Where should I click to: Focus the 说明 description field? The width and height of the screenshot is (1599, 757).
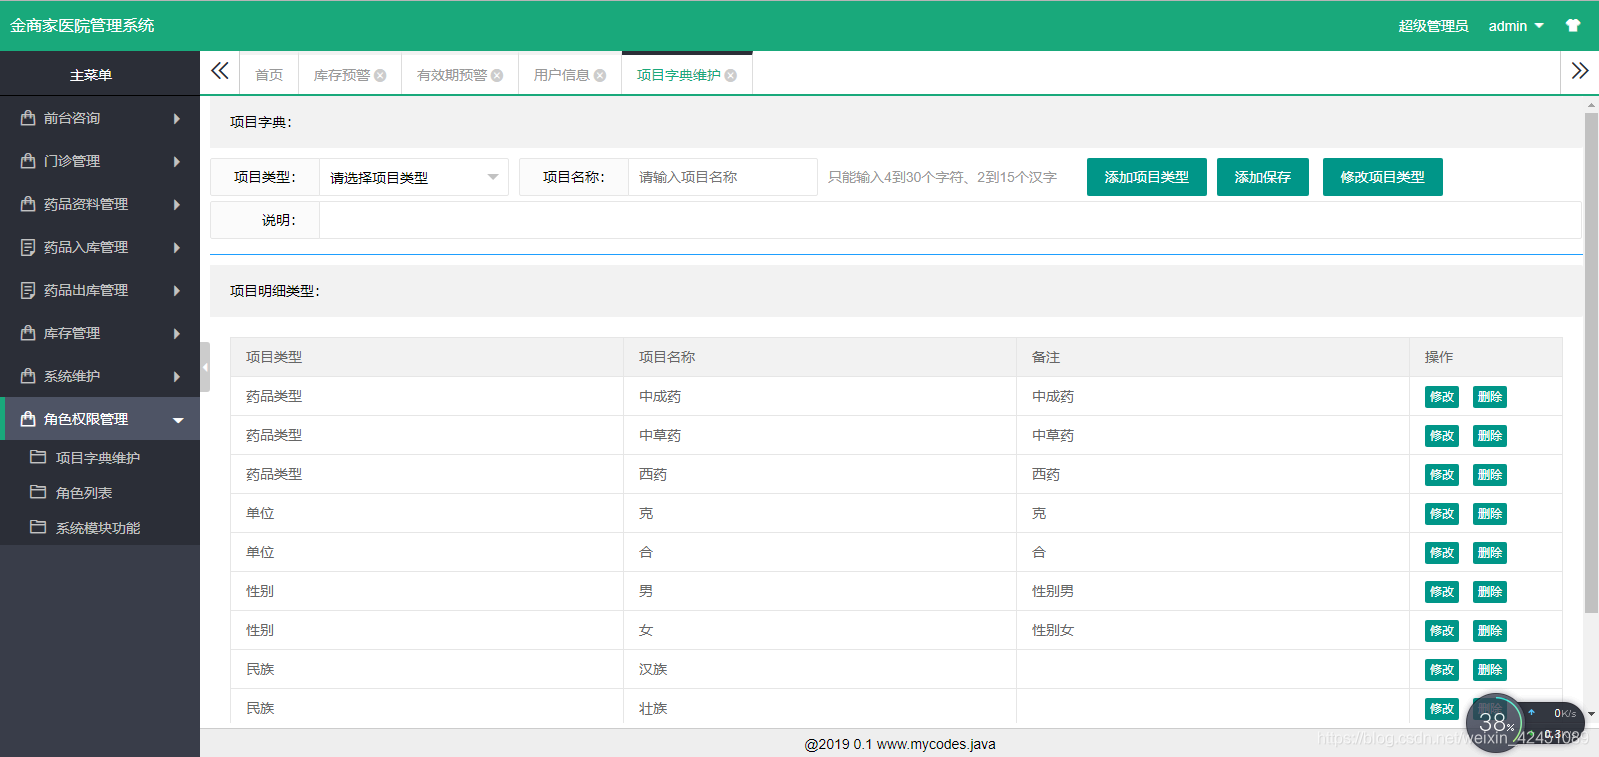(950, 220)
